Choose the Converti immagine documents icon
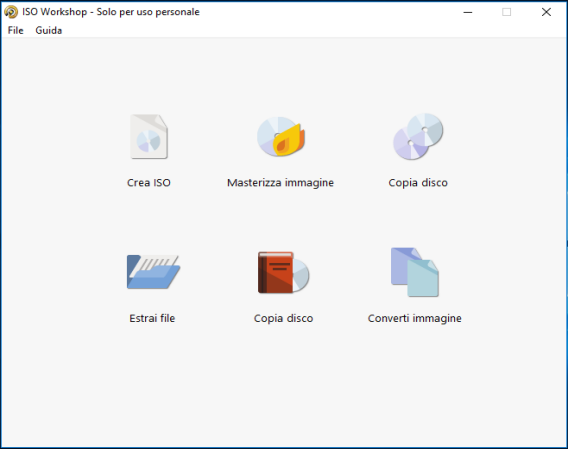 point(415,272)
